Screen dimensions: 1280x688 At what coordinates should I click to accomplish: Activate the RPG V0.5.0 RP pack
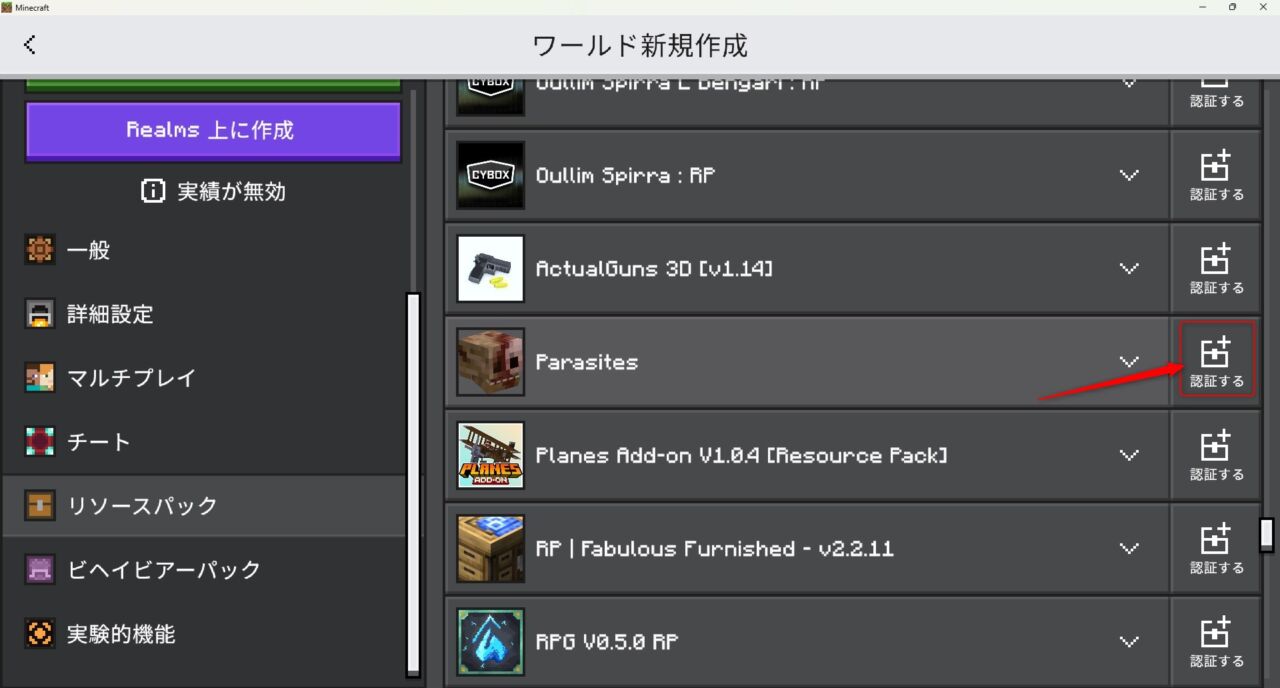click(x=1216, y=642)
